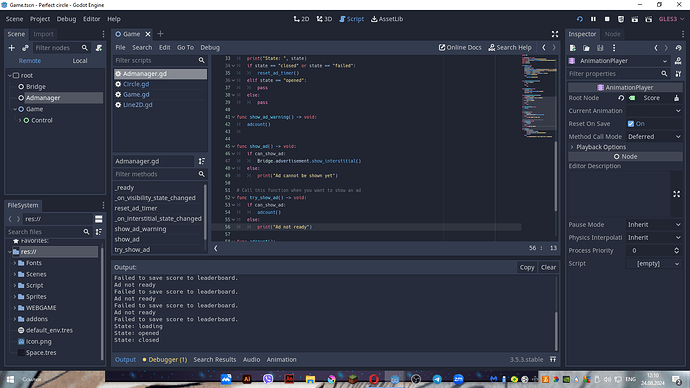Toggle distraction-free mode in script editor
Screen dimensions: 690x388
click(555, 34)
